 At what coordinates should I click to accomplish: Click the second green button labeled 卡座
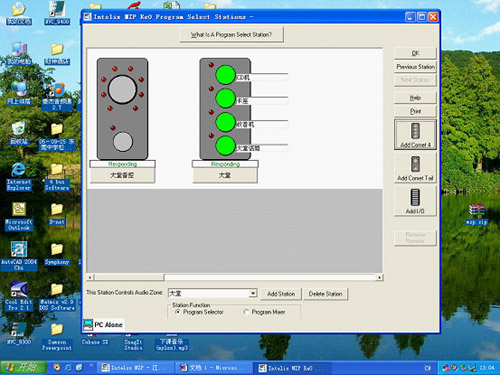pos(225,98)
